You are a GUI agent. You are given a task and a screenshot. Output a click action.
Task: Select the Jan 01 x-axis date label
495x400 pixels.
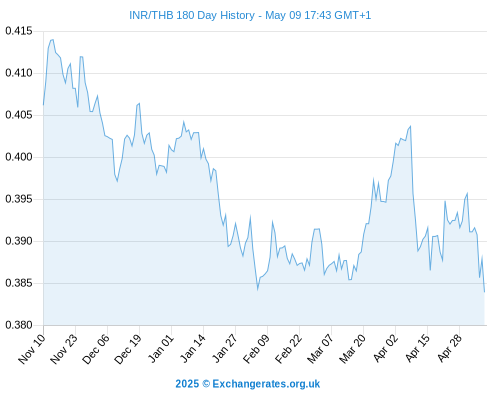(161, 349)
